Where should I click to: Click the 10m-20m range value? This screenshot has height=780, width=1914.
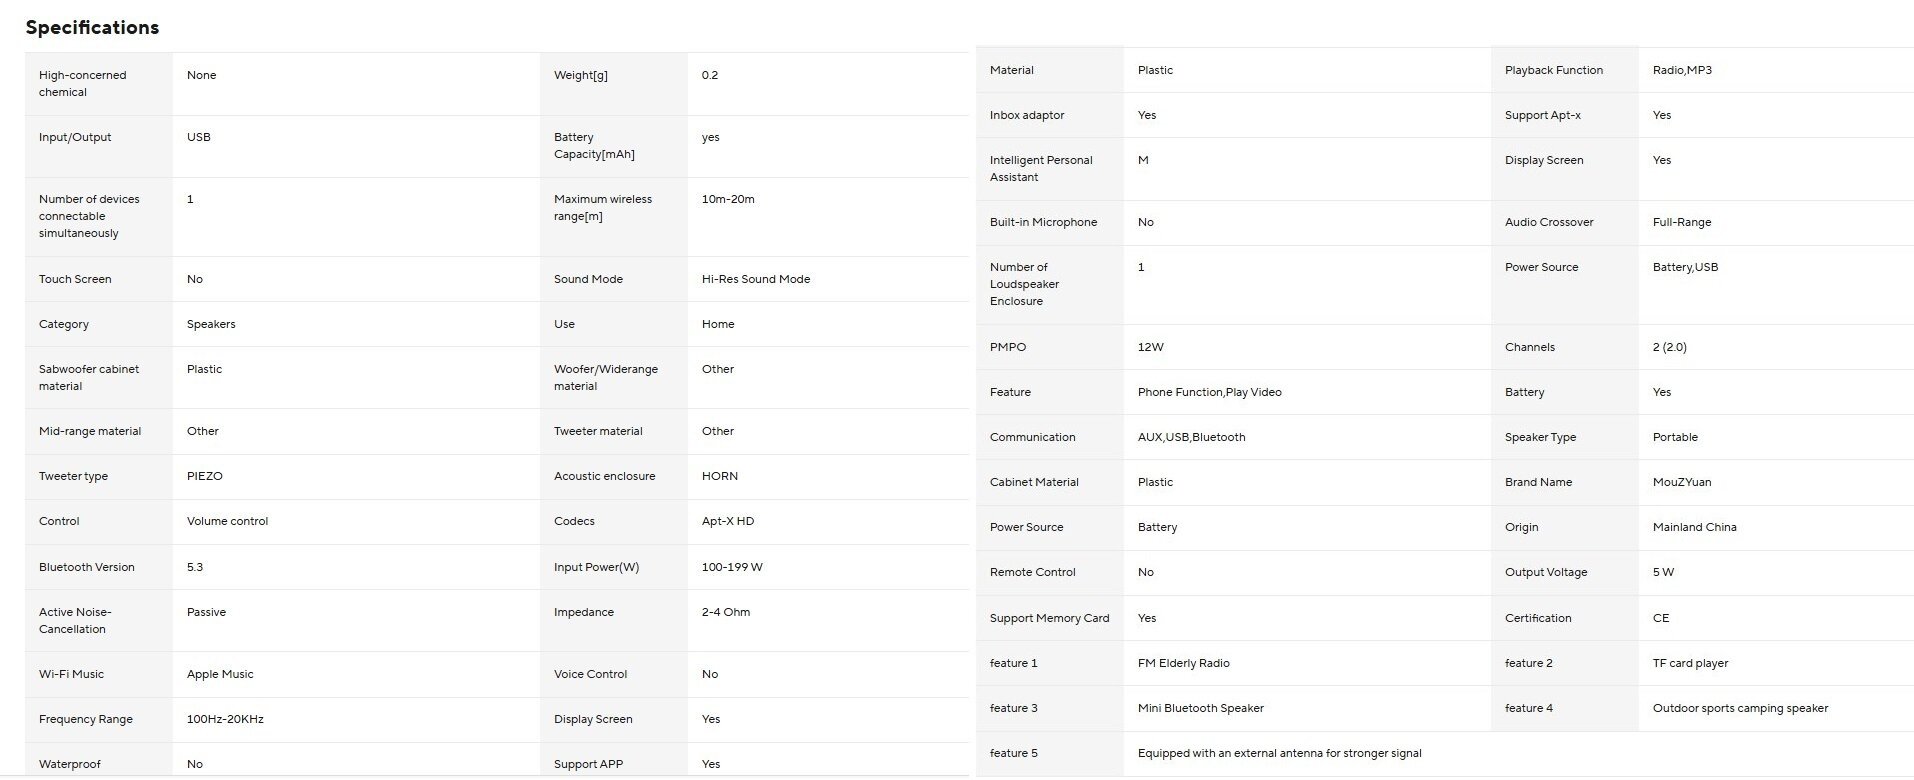click(727, 199)
